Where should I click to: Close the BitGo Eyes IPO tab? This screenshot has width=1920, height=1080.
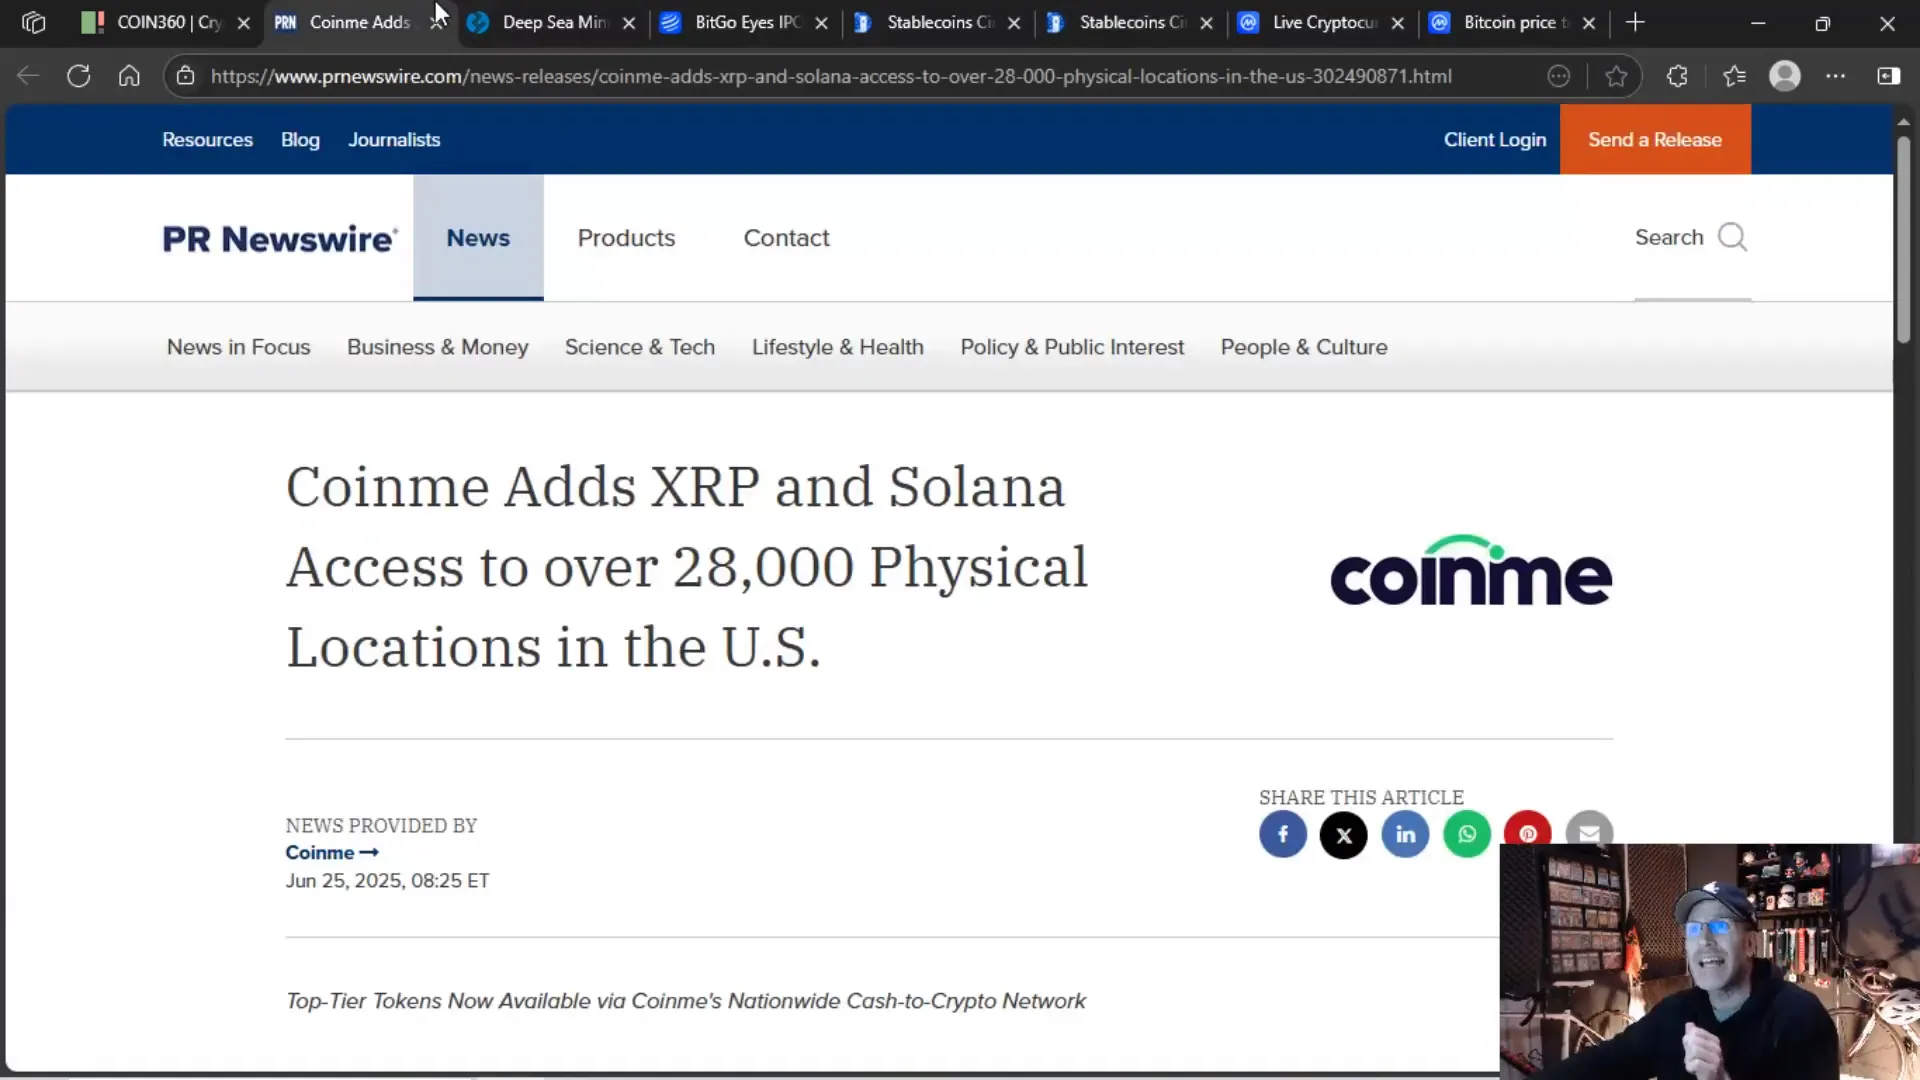[821, 23]
